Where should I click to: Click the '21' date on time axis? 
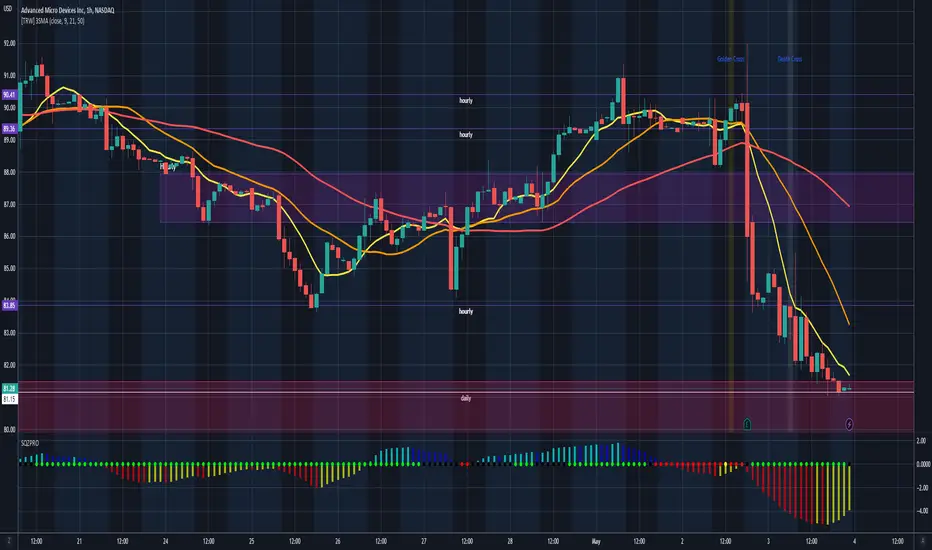tap(79, 541)
